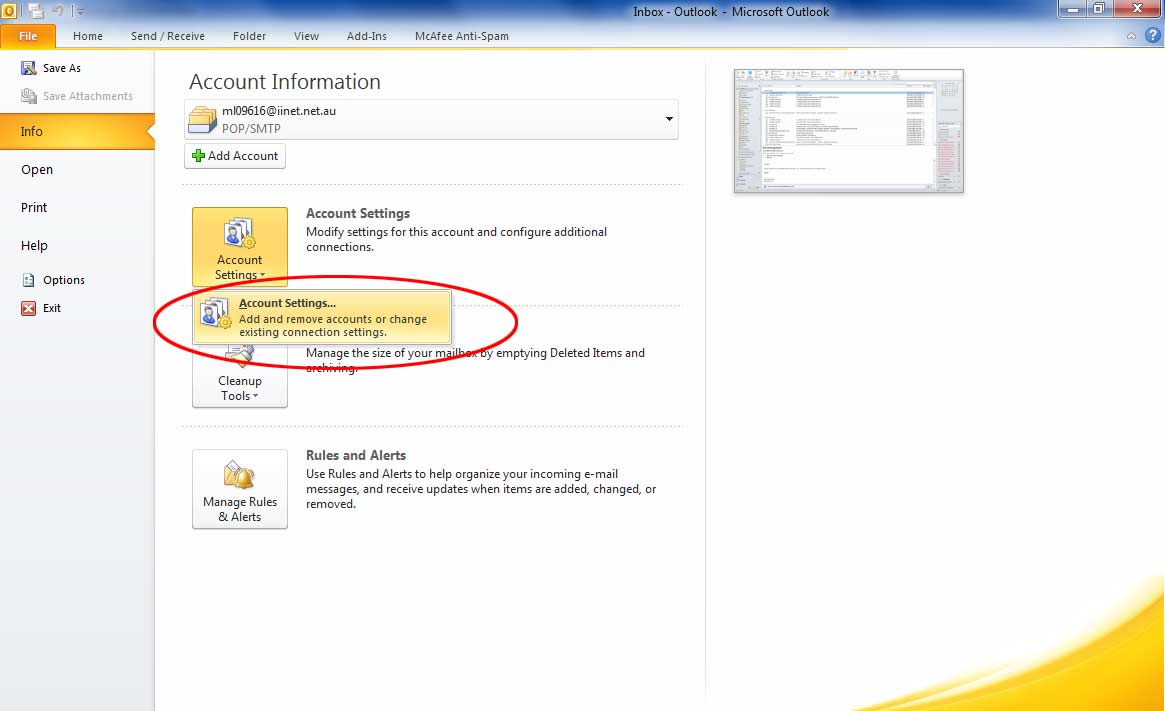
Task: Open Options from the sidebar
Action: 64,280
